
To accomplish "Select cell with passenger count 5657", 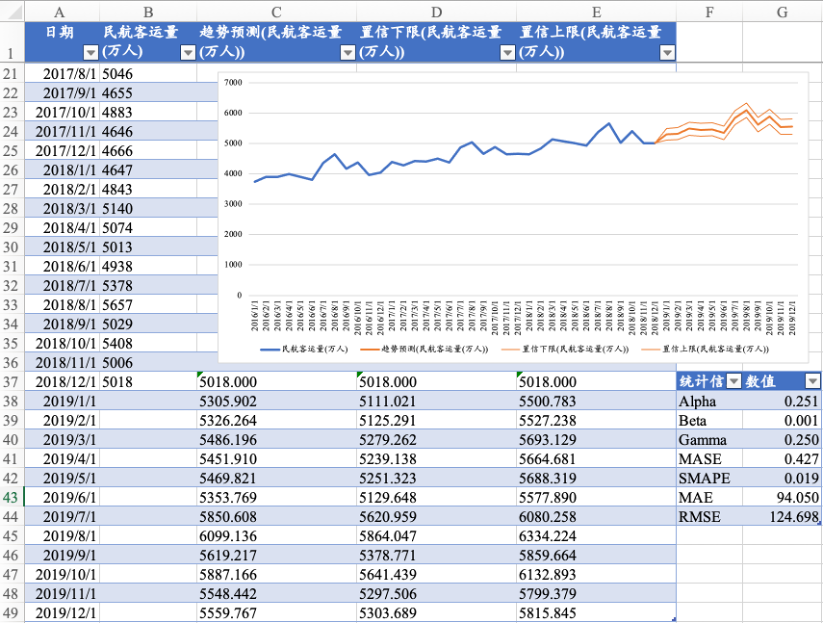I will coord(148,304).
